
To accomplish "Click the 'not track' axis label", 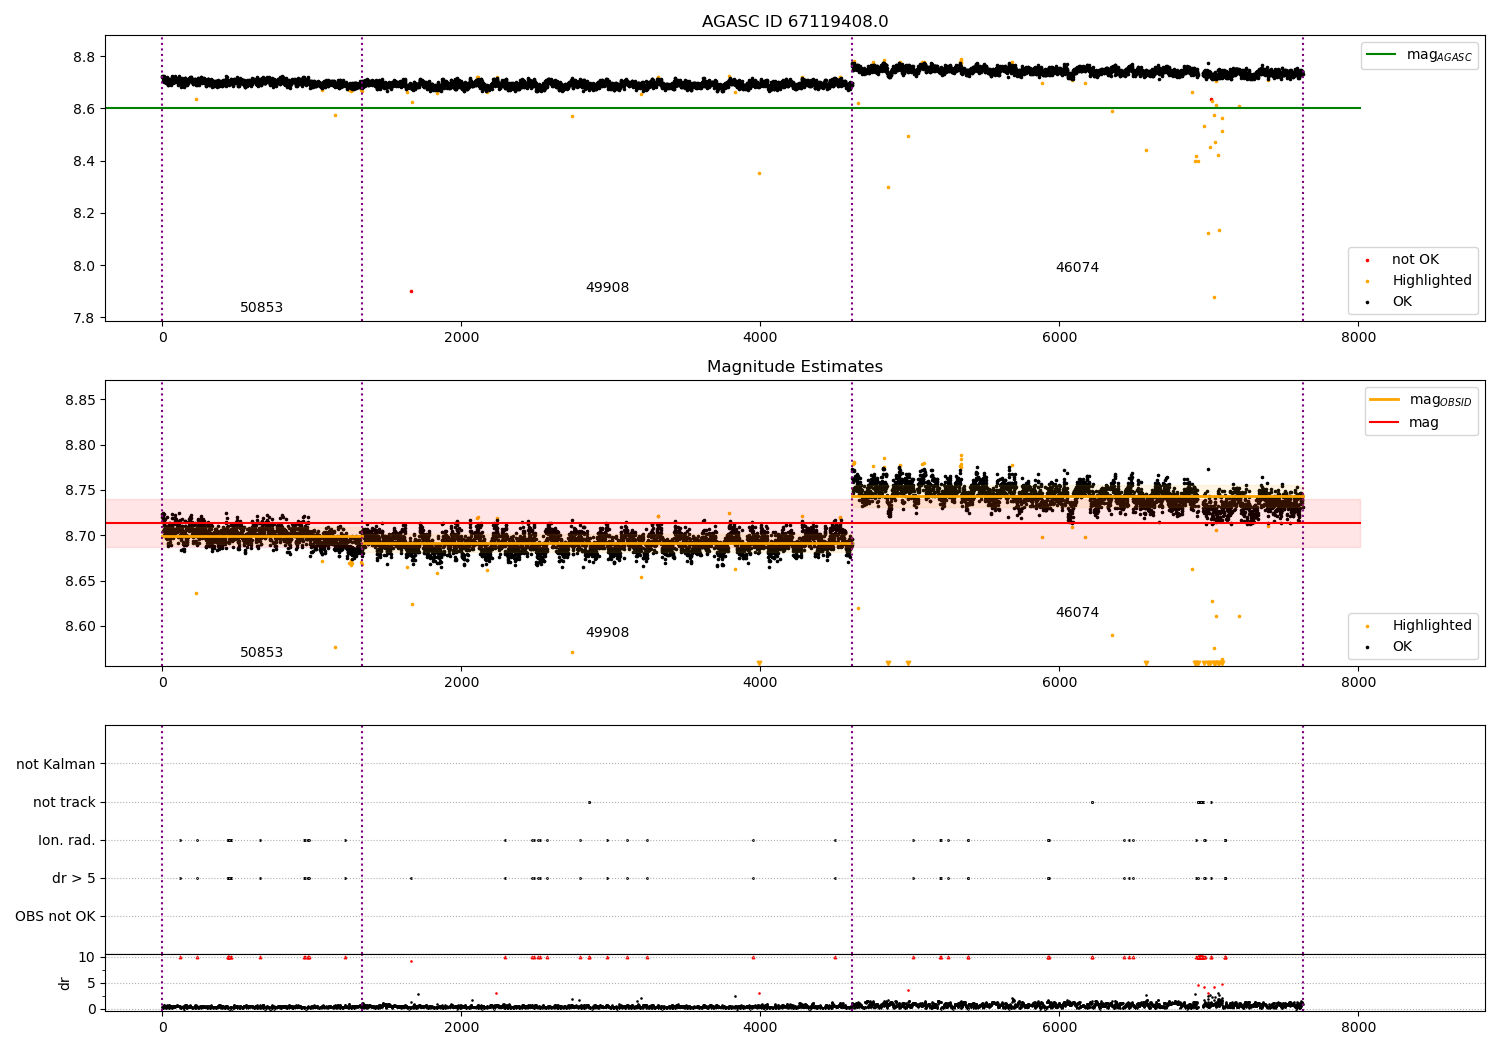I will tap(64, 802).
